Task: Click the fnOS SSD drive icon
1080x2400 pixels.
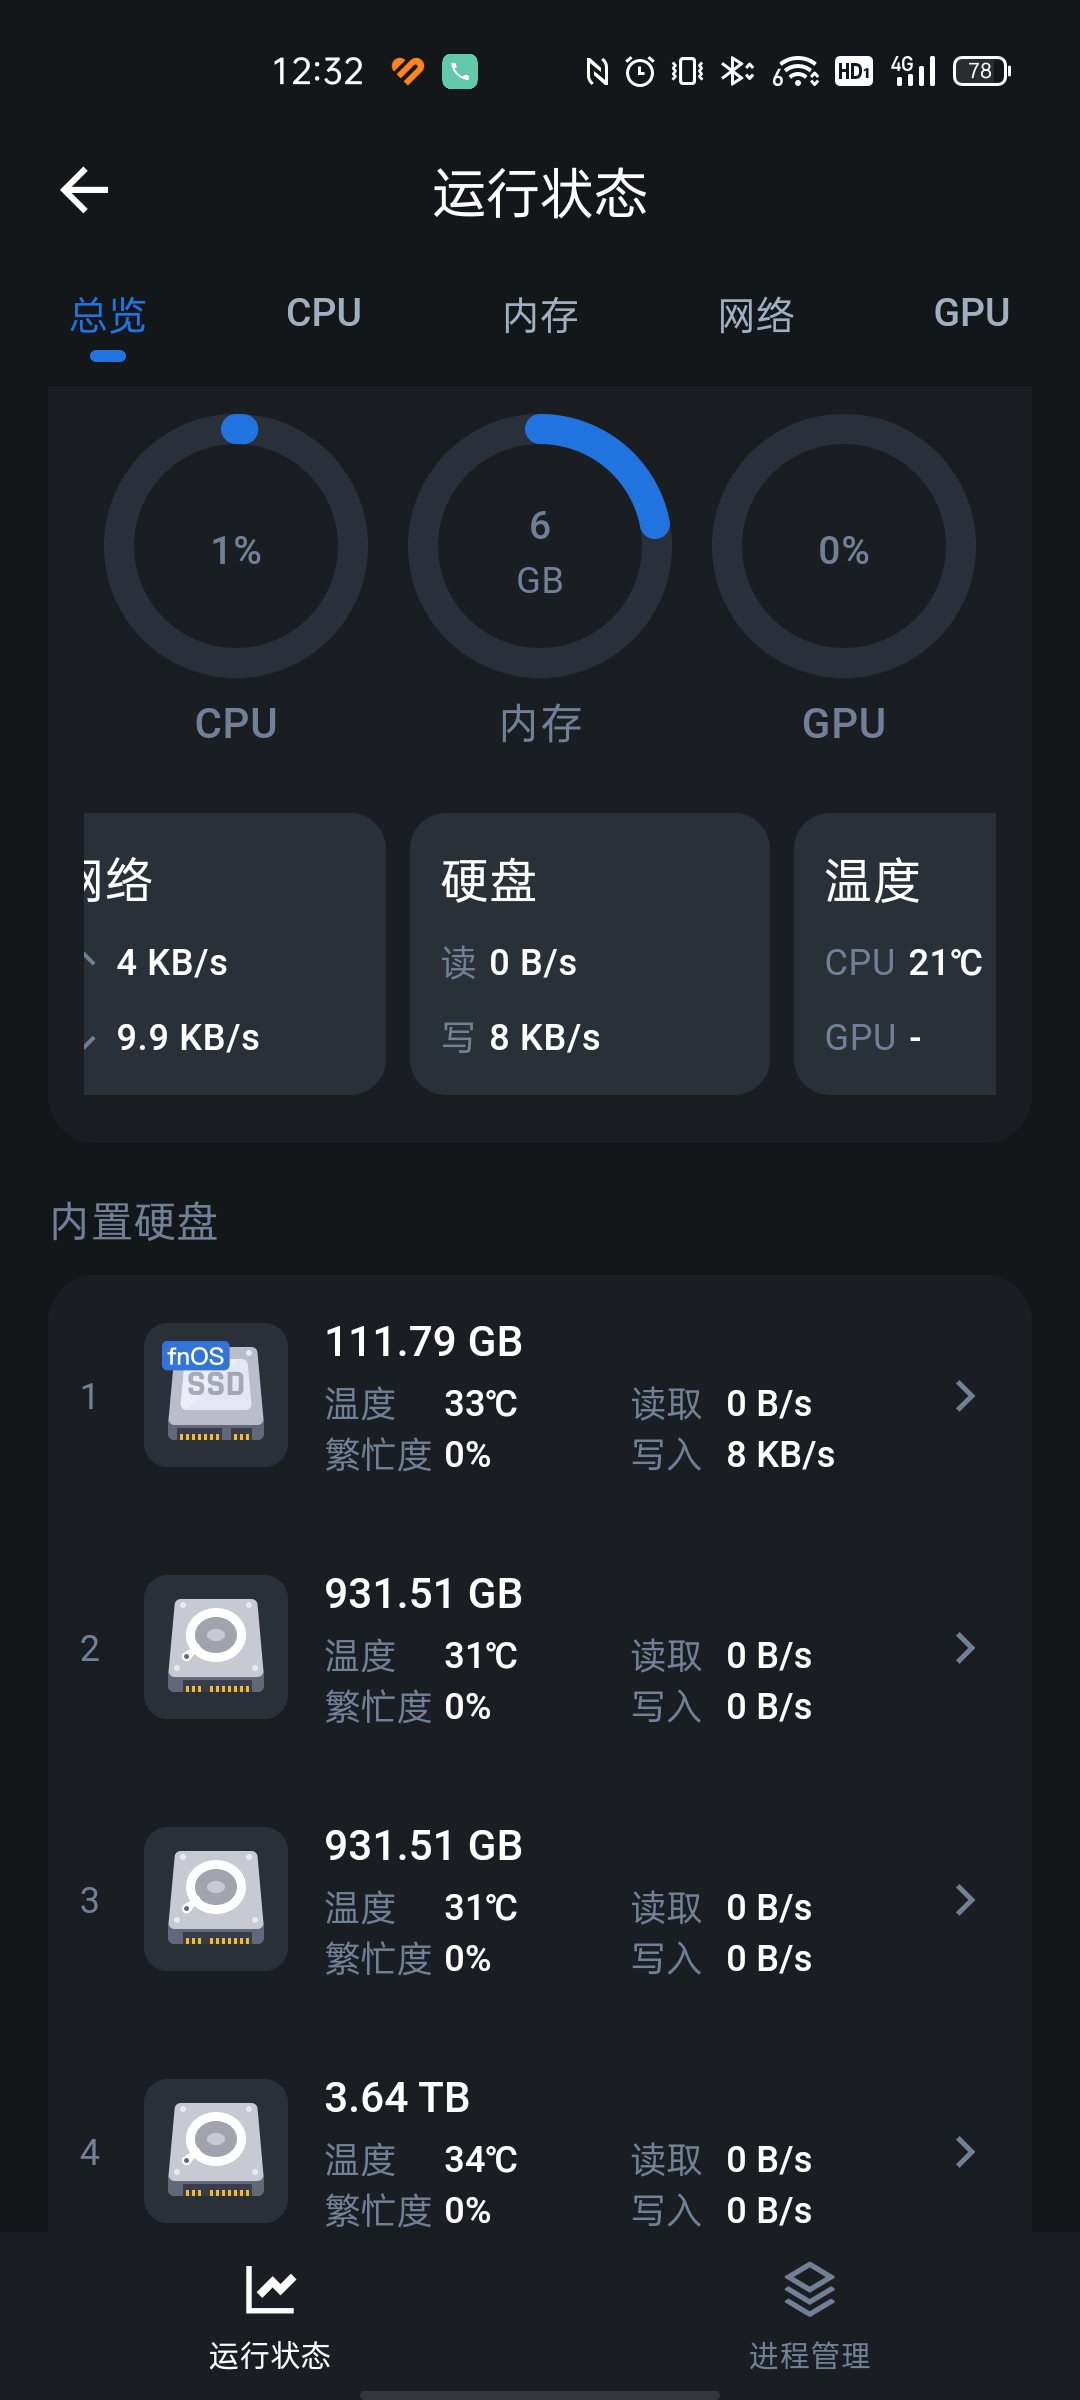Action: tap(216, 1395)
